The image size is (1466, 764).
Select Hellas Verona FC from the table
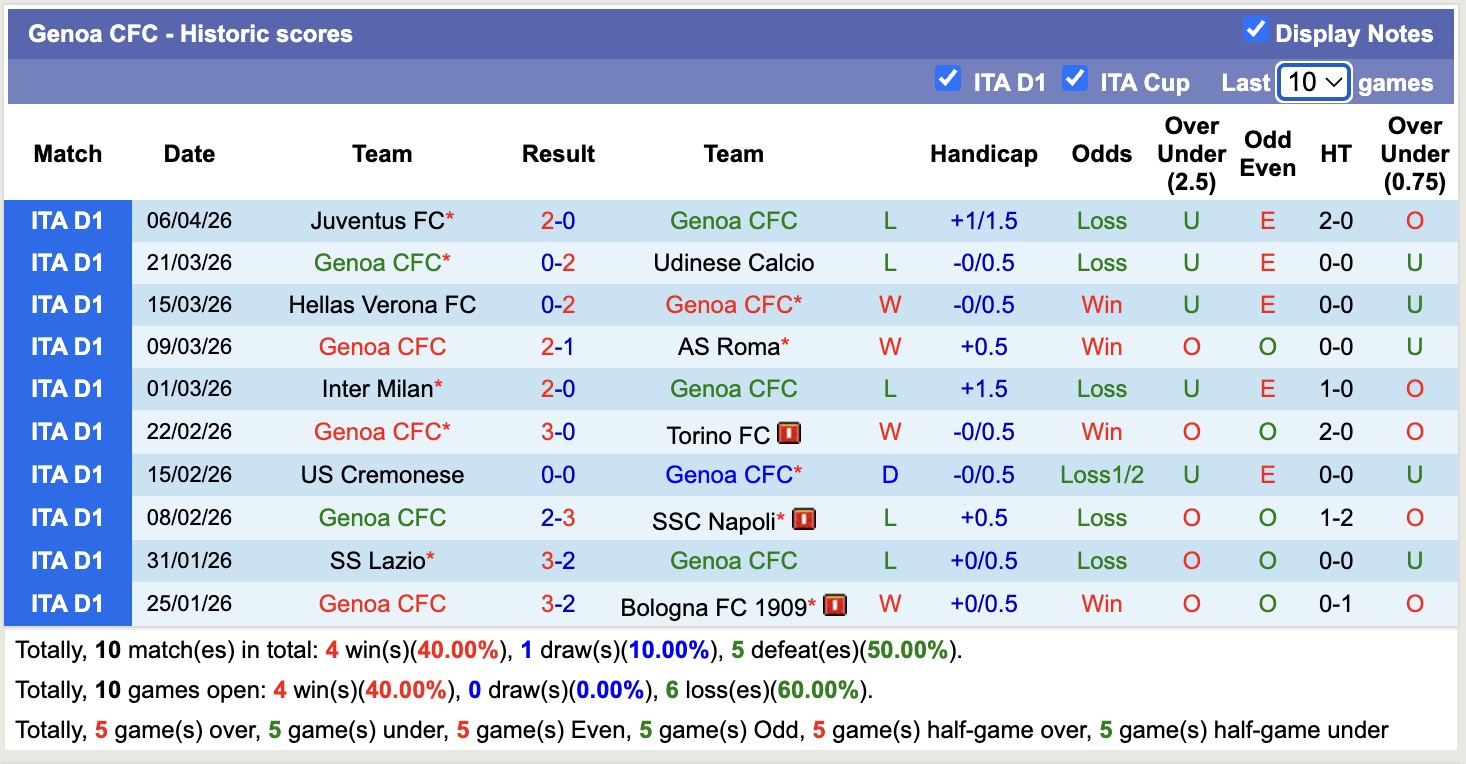tap(383, 304)
